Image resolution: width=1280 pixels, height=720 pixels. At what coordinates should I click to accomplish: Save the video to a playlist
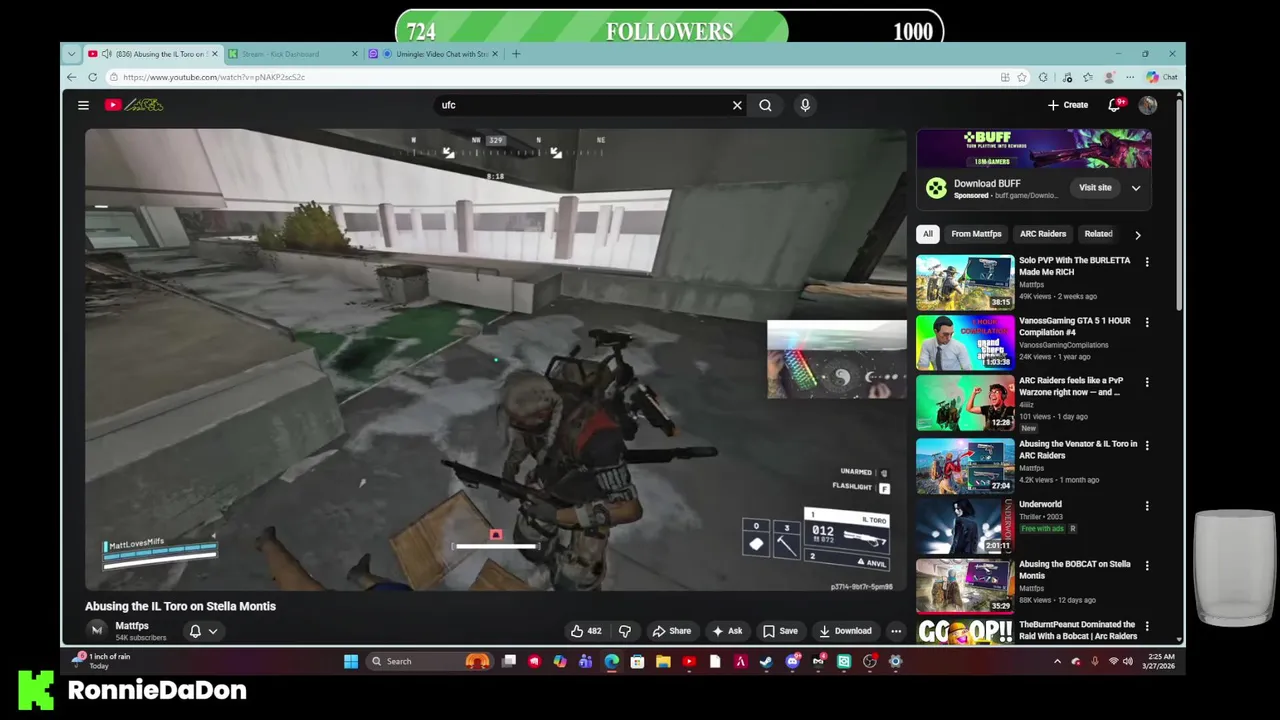(780, 631)
